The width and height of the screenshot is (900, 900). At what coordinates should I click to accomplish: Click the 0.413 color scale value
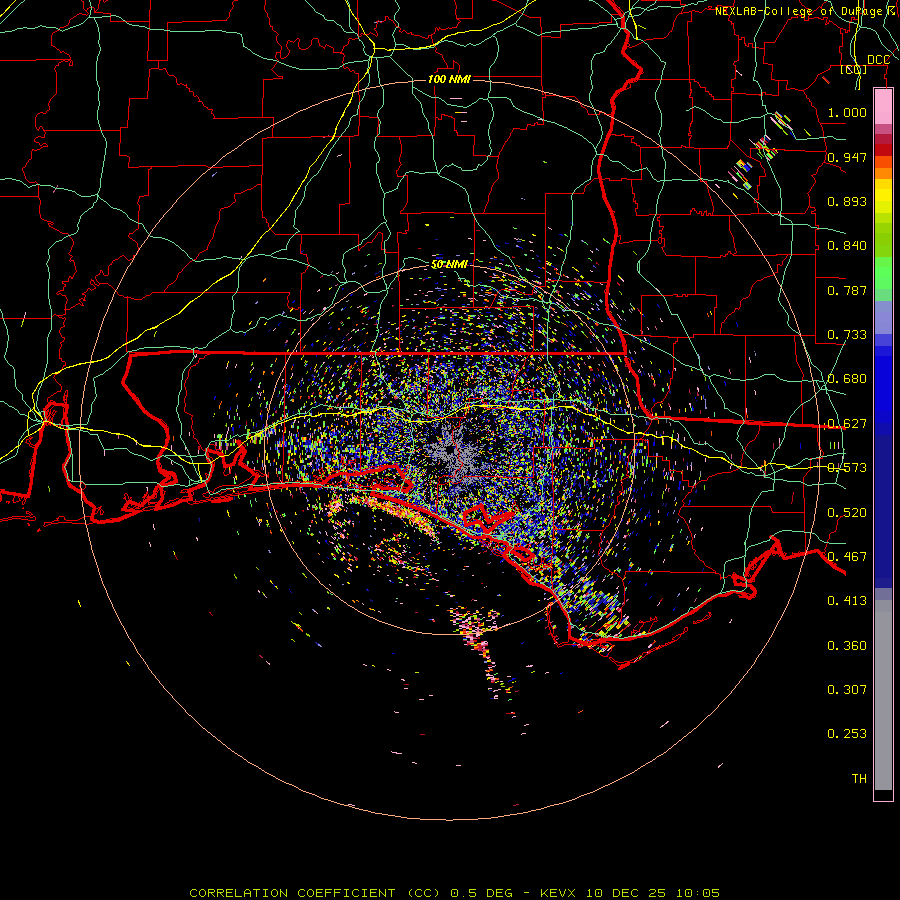click(847, 601)
